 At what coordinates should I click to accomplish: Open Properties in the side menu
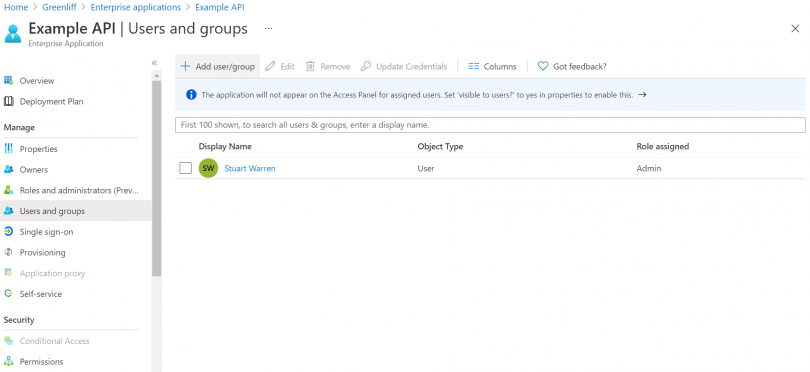point(38,149)
